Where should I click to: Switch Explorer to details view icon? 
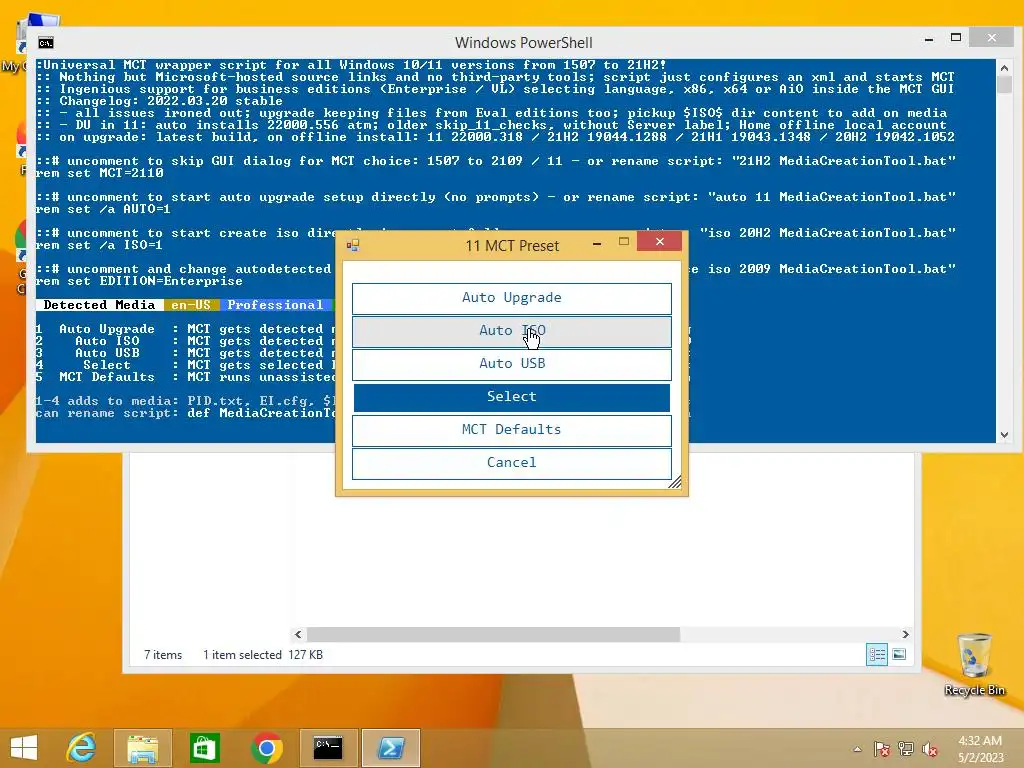point(876,654)
